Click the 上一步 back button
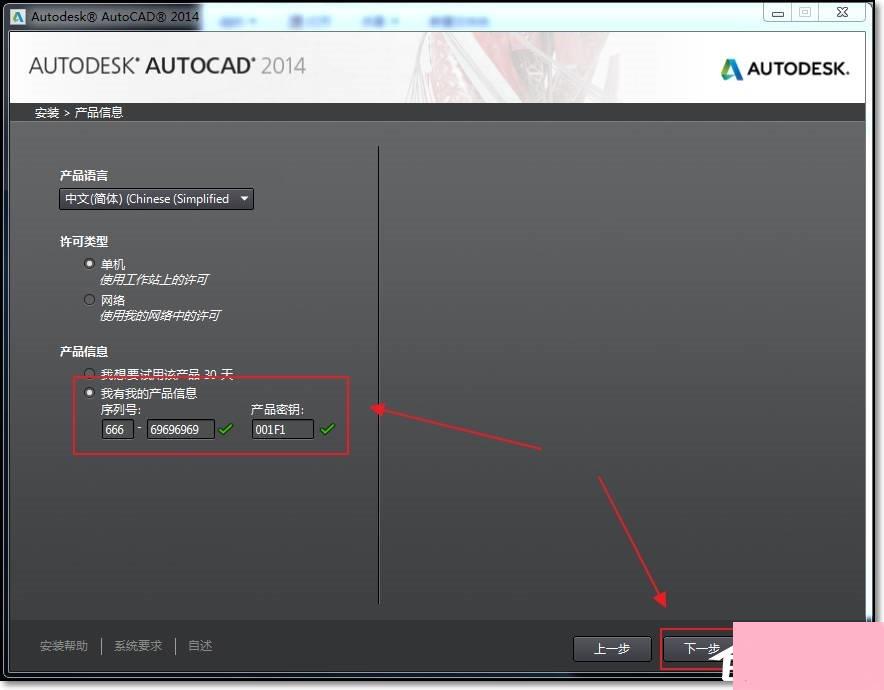This screenshot has width=884, height=690. click(612, 649)
